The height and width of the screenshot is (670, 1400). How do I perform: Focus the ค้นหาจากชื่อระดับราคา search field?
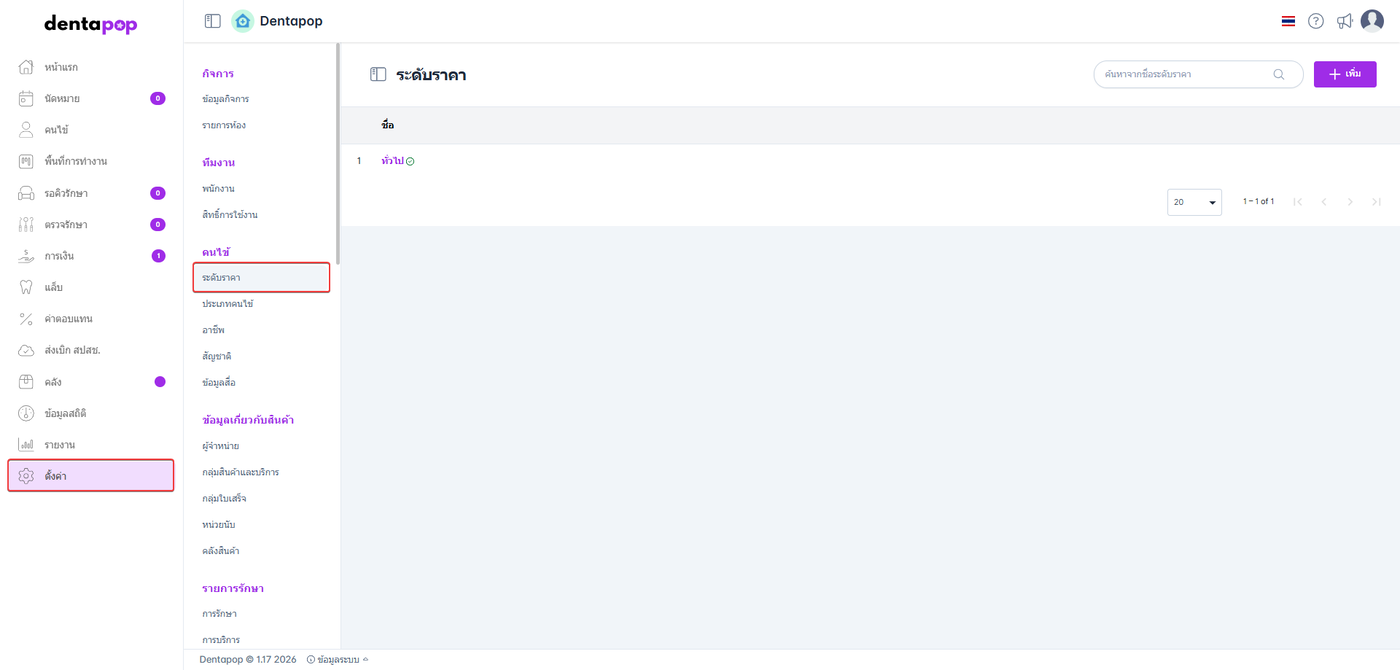point(1198,74)
